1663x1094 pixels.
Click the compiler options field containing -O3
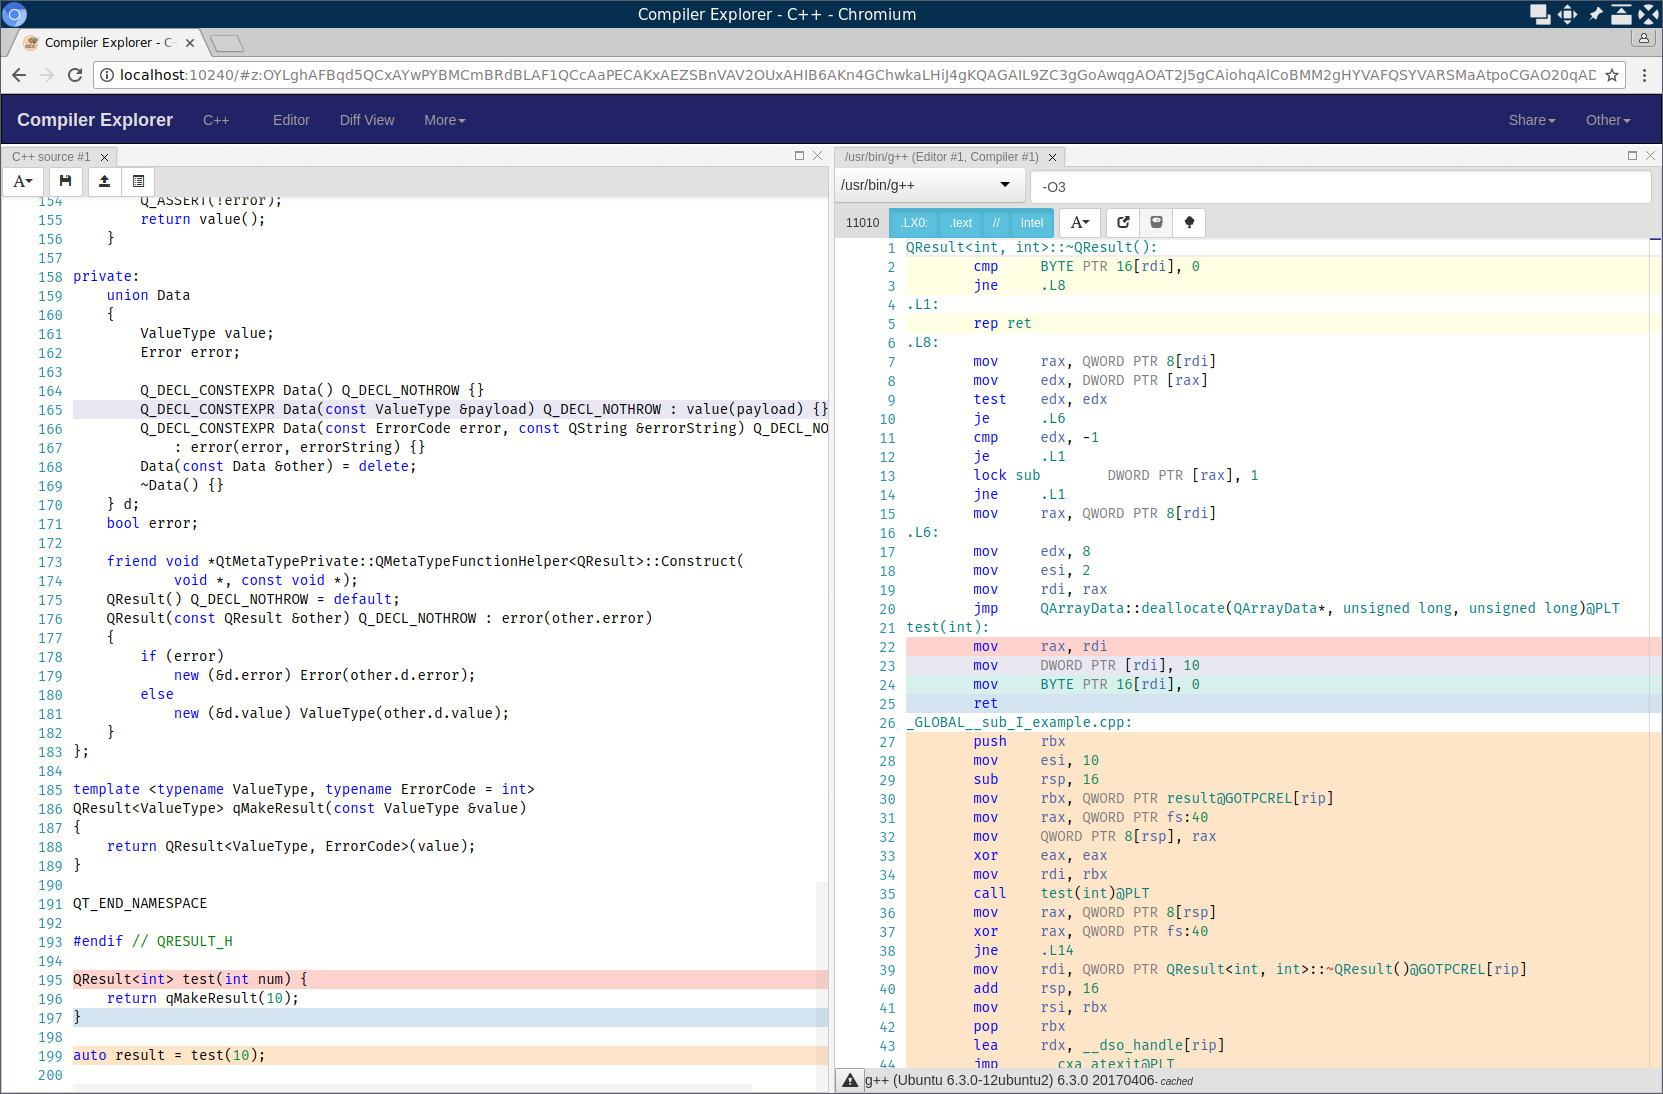pyautogui.click(x=1340, y=187)
